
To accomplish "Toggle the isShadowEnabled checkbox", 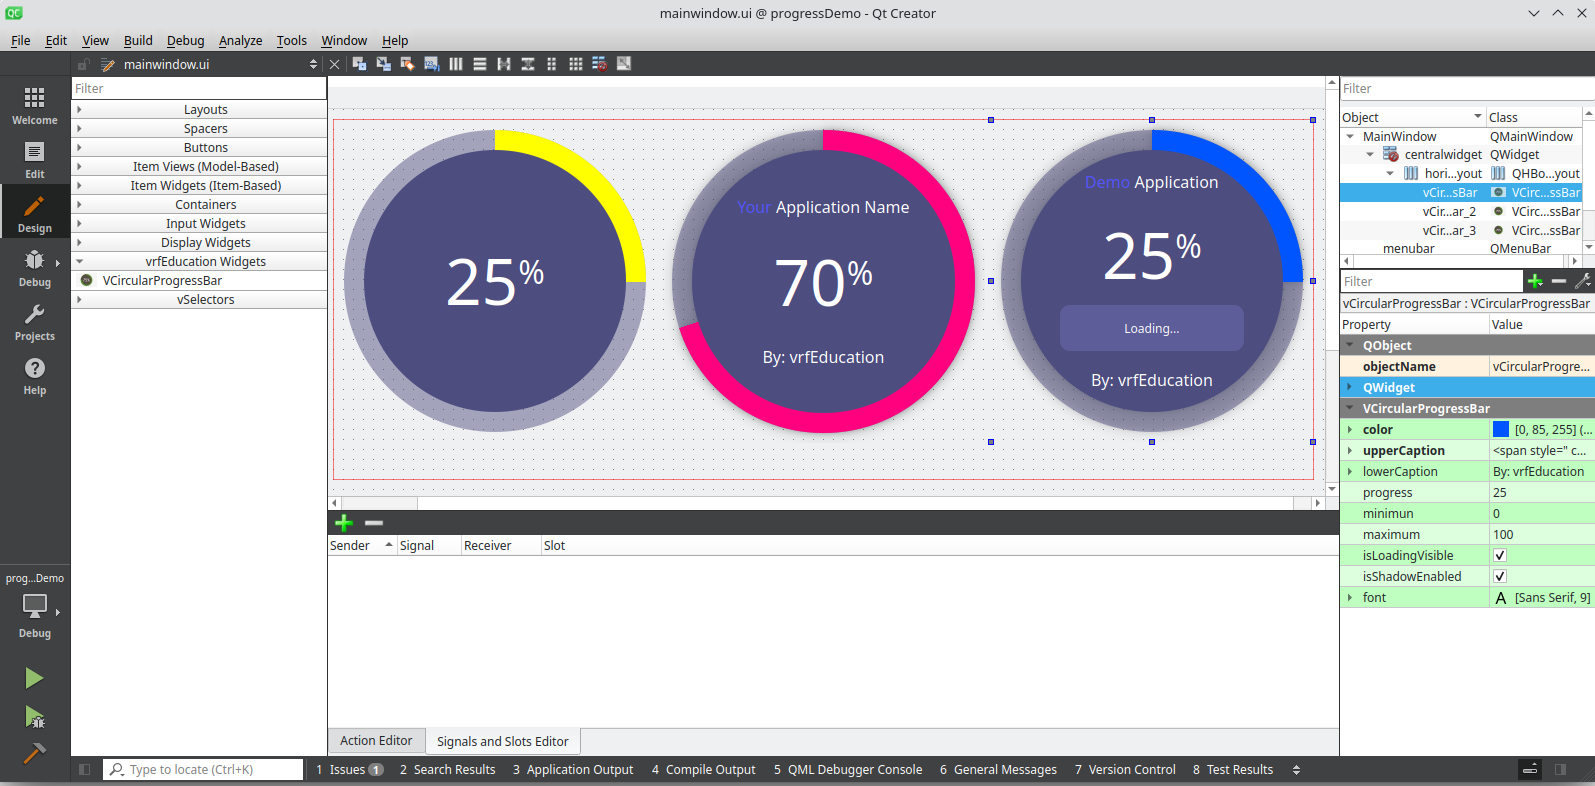I will [1499, 577].
